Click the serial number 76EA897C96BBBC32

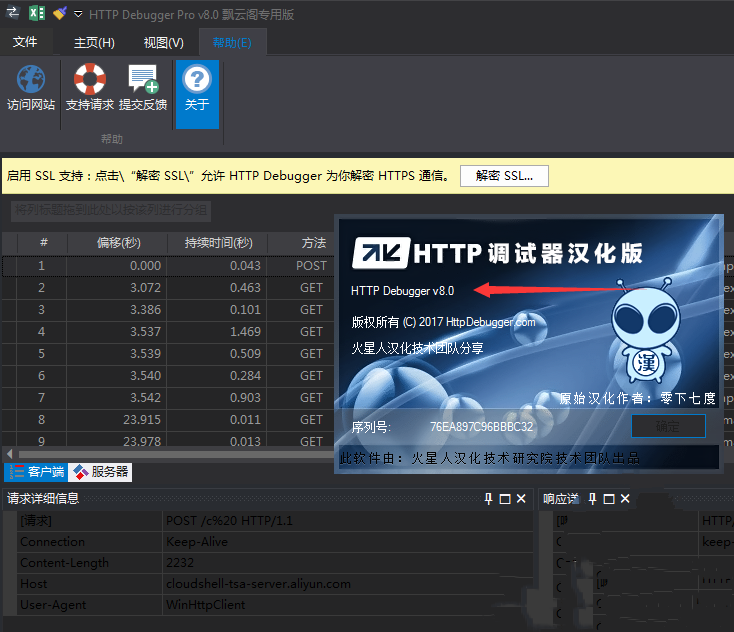click(x=481, y=426)
